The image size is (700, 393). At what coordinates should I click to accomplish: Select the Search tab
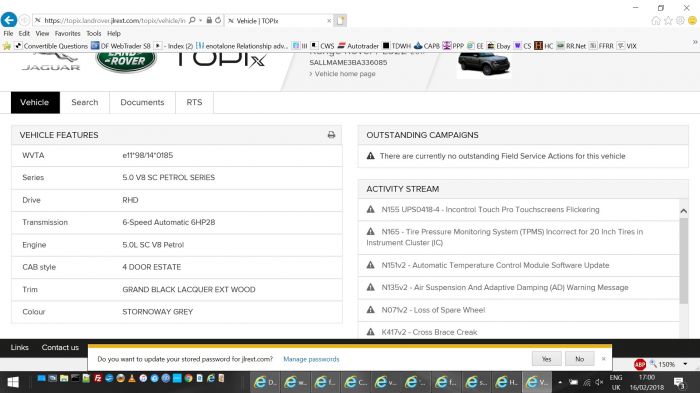pyautogui.click(x=85, y=102)
